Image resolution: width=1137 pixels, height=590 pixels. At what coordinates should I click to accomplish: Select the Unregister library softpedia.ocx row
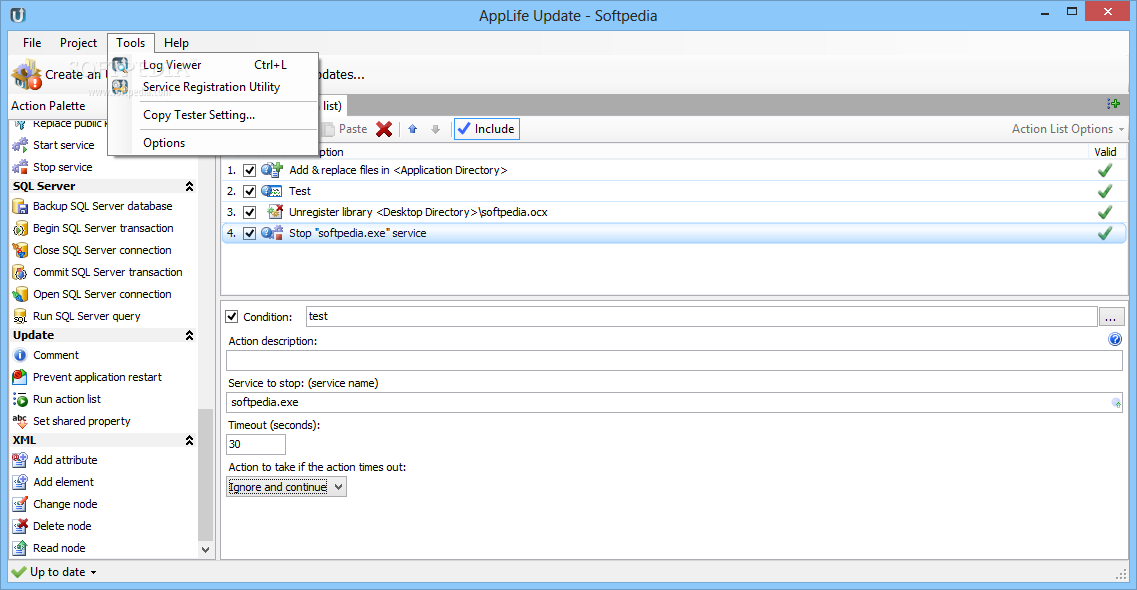[674, 212]
